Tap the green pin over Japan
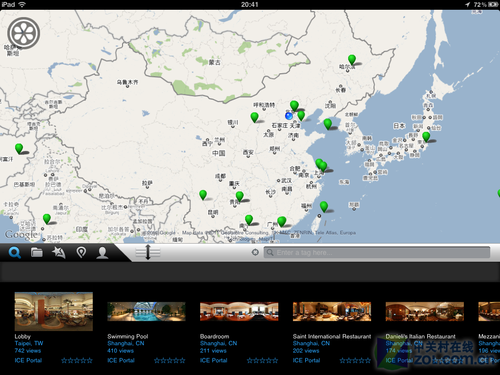This screenshot has height=375, width=500. coord(426,137)
